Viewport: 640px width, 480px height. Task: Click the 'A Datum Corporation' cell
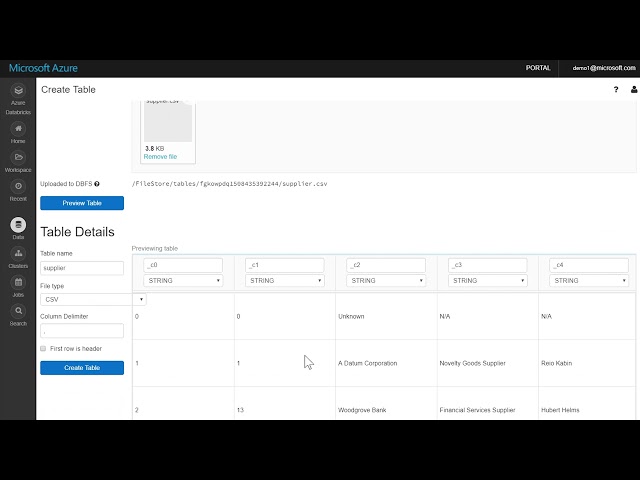(x=367, y=363)
